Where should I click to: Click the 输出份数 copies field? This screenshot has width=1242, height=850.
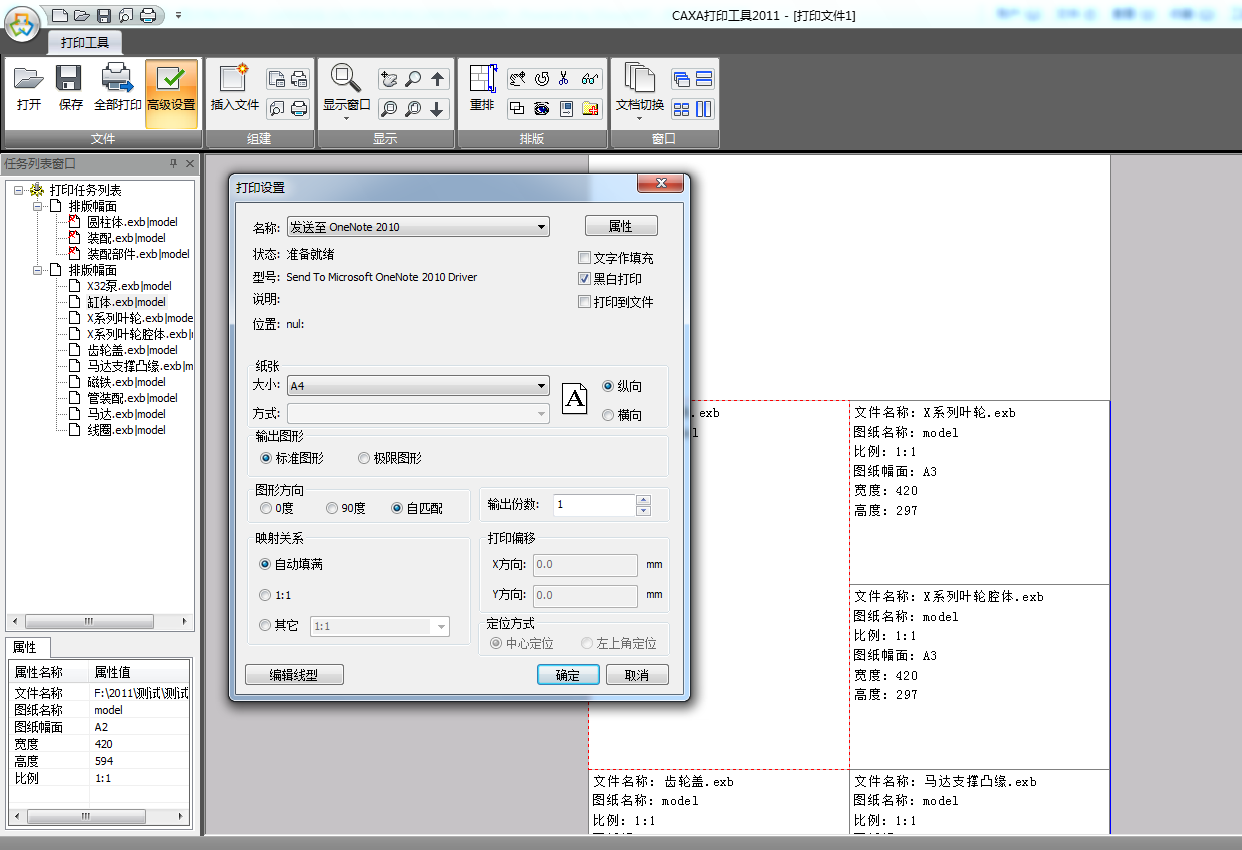594,505
